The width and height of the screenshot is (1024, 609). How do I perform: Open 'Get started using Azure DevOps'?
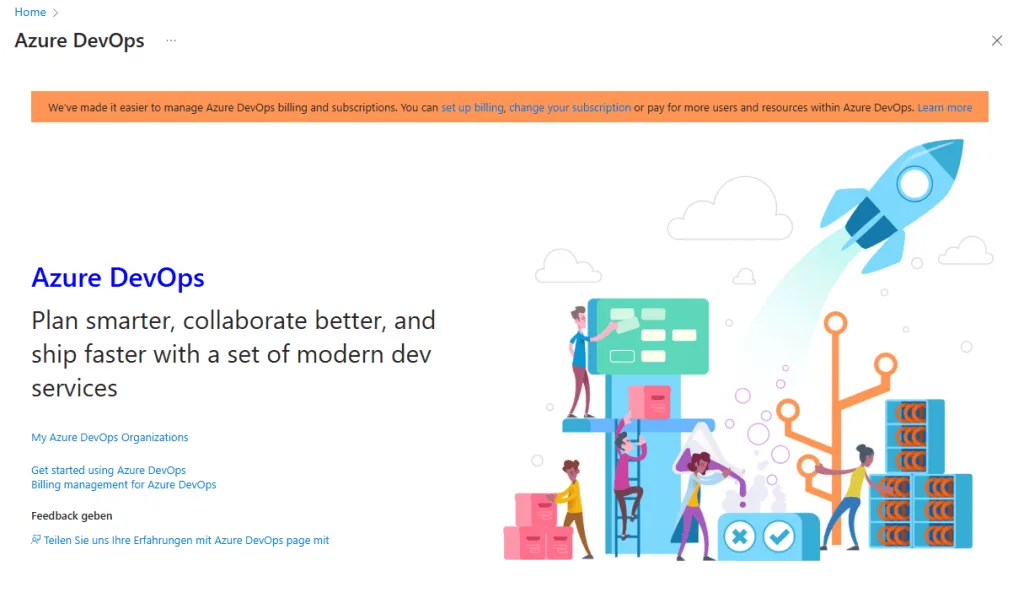click(108, 470)
